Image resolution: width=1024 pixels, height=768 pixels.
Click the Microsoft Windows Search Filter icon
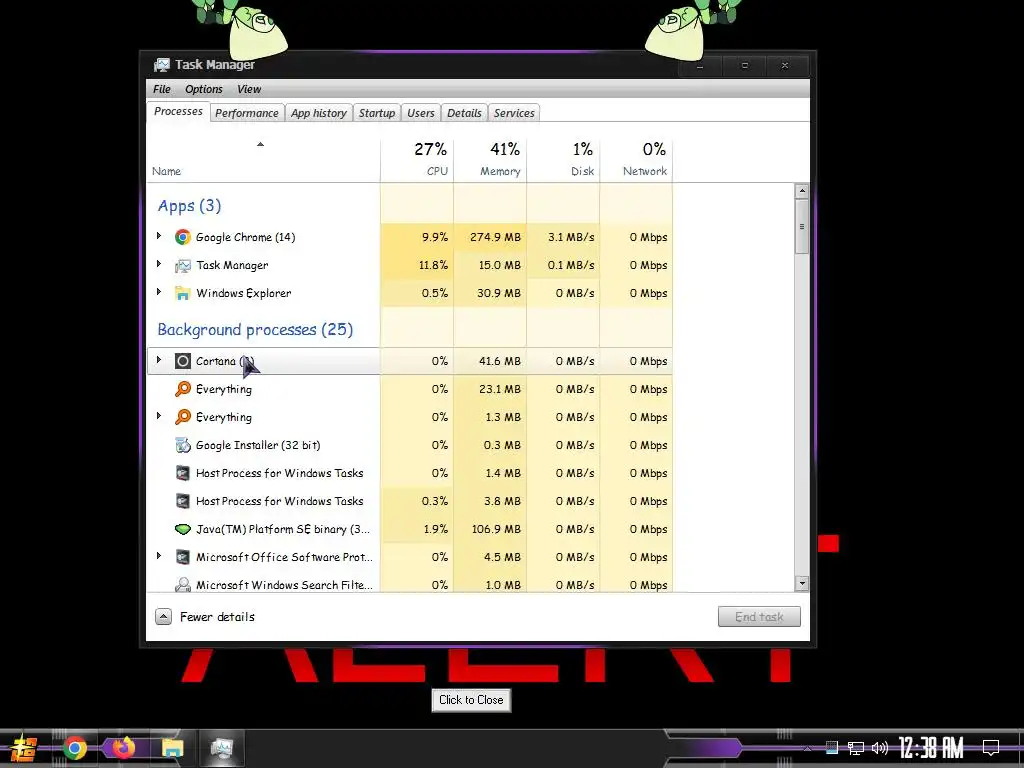coord(183,584)
